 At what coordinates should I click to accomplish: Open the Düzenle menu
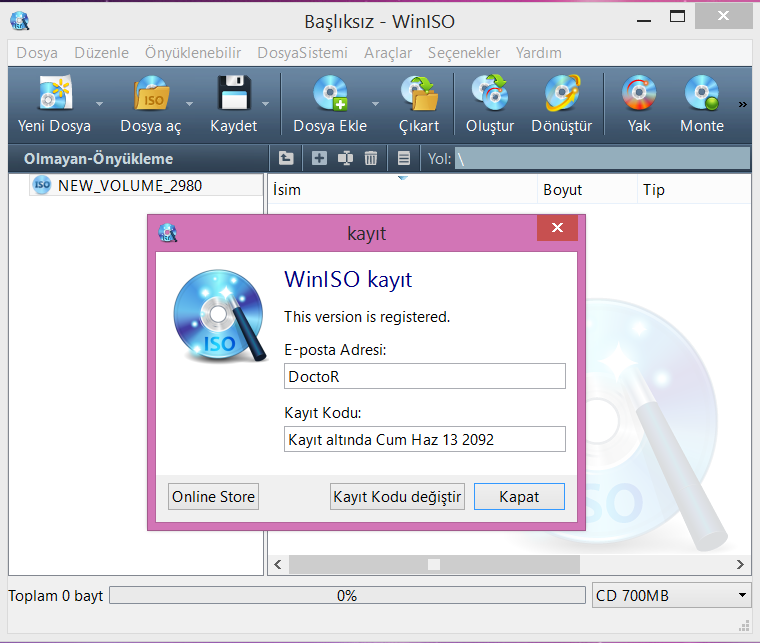[101, 52]
